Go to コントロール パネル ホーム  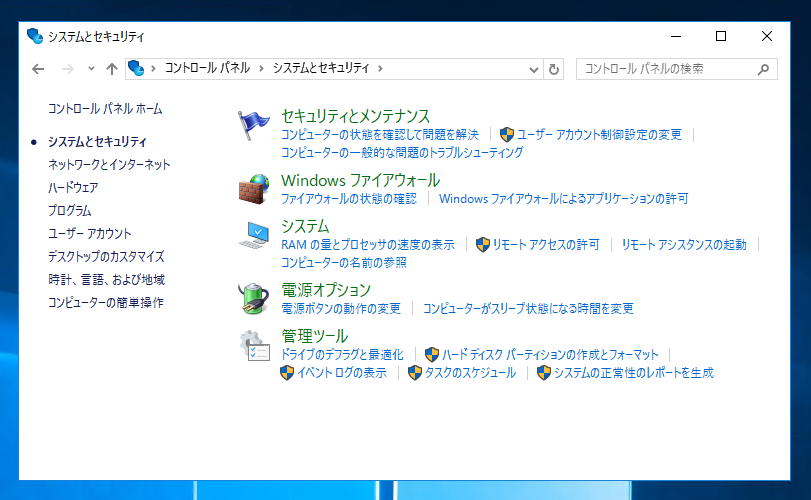[x=105, y=109]
